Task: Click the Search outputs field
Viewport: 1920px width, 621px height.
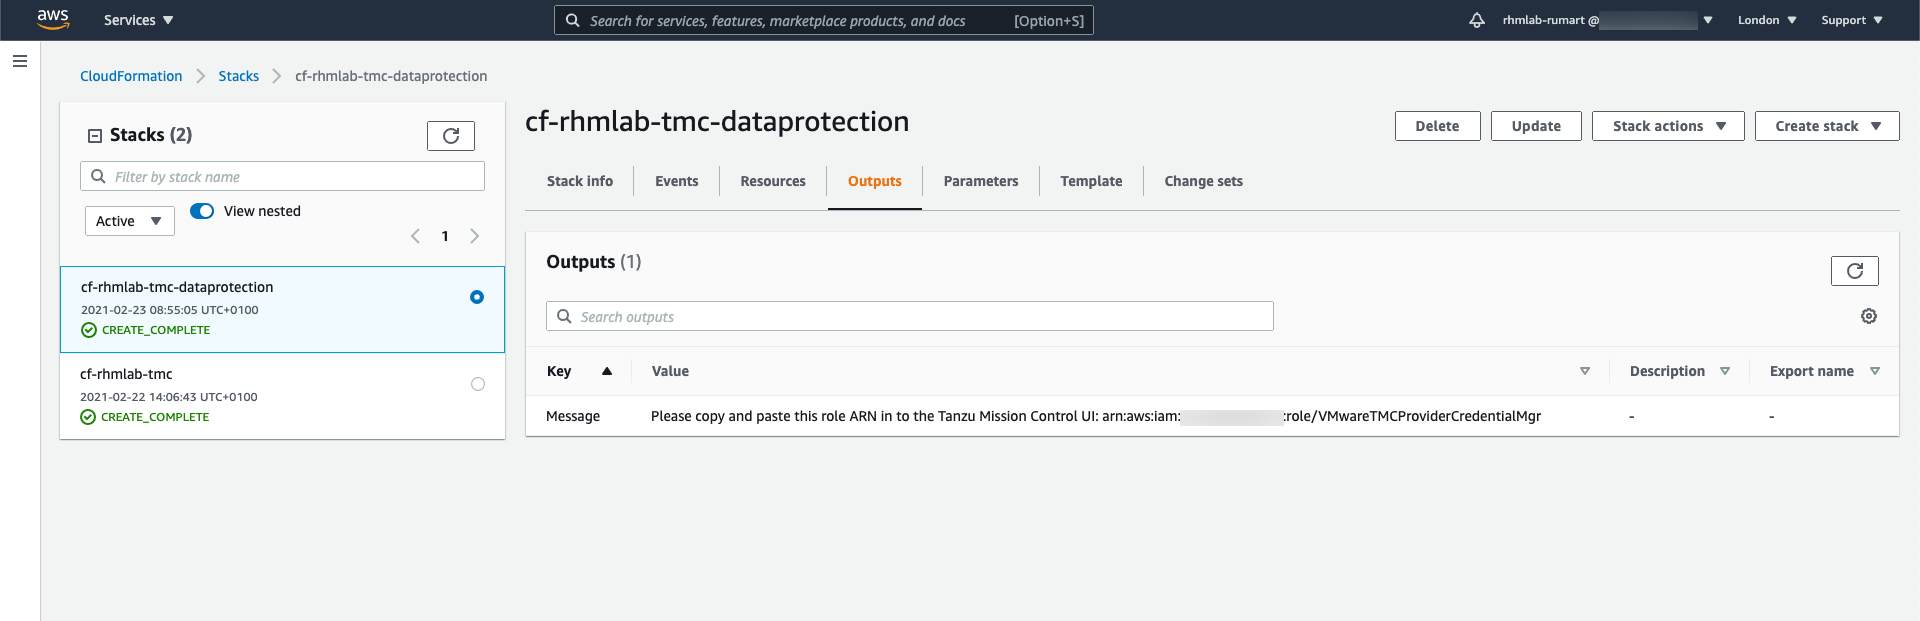Action: (x=910, y=317)
